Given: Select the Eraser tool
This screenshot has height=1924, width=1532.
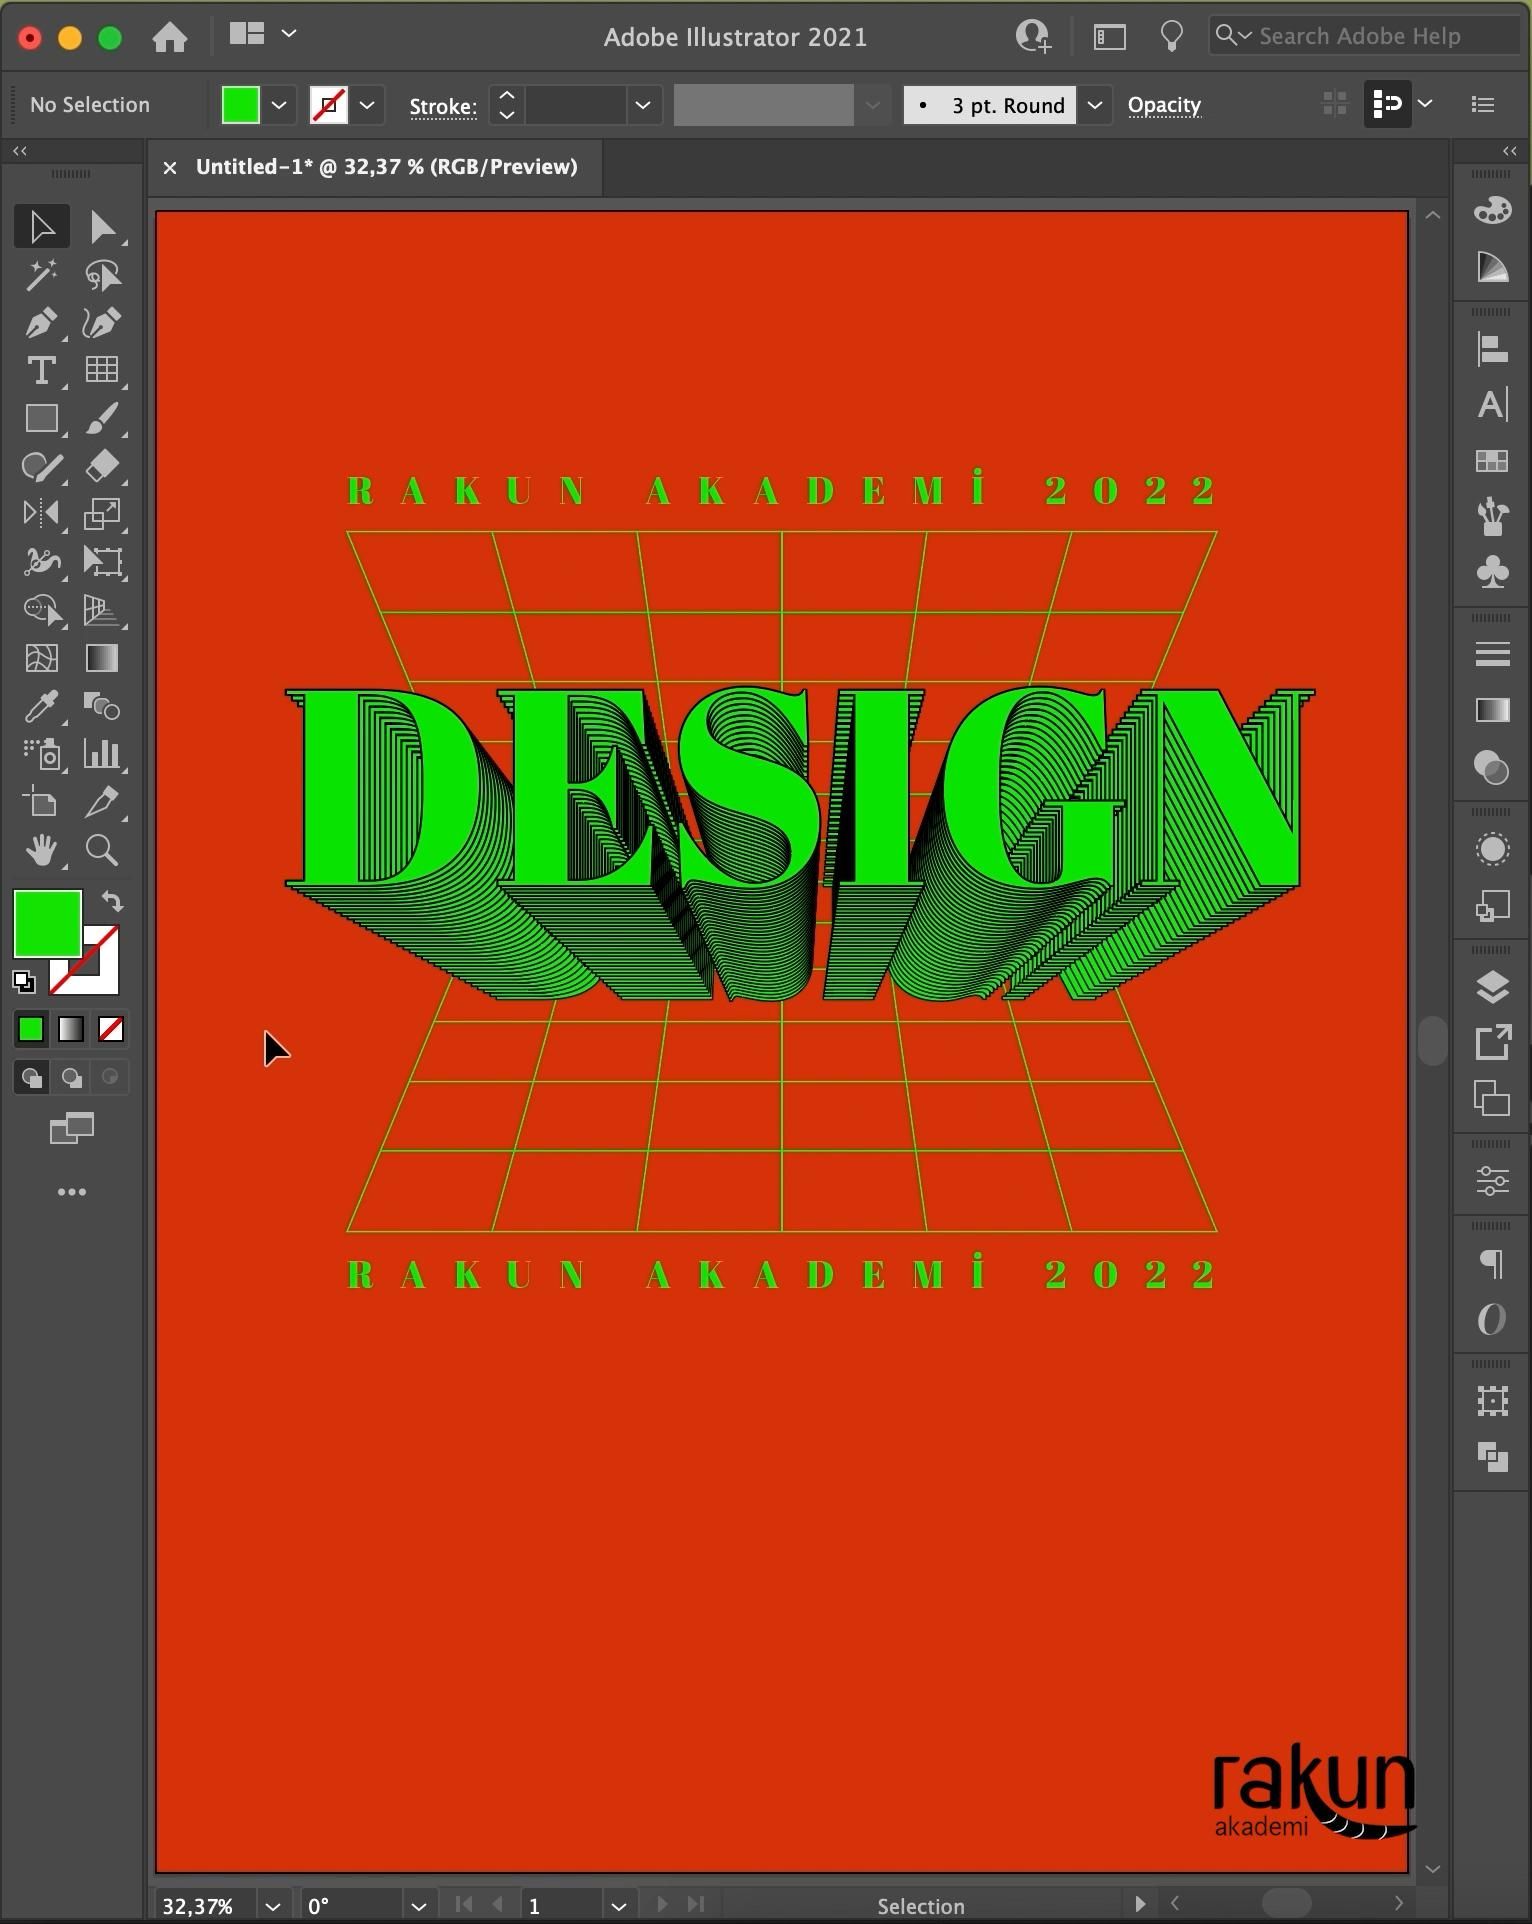Looking at the screenshot, I should pyautogui.click(x=102, y=466).
